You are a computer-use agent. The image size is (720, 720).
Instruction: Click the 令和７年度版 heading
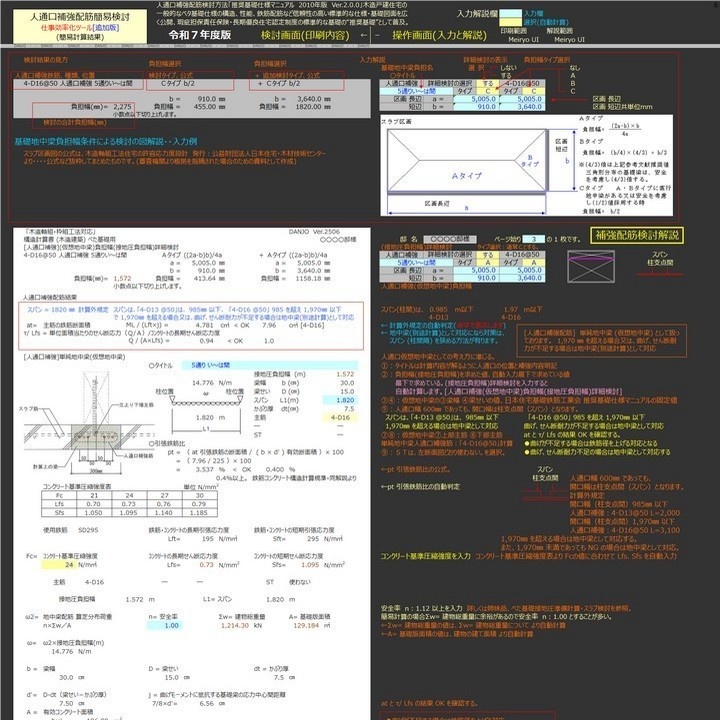tap(200, 35)
